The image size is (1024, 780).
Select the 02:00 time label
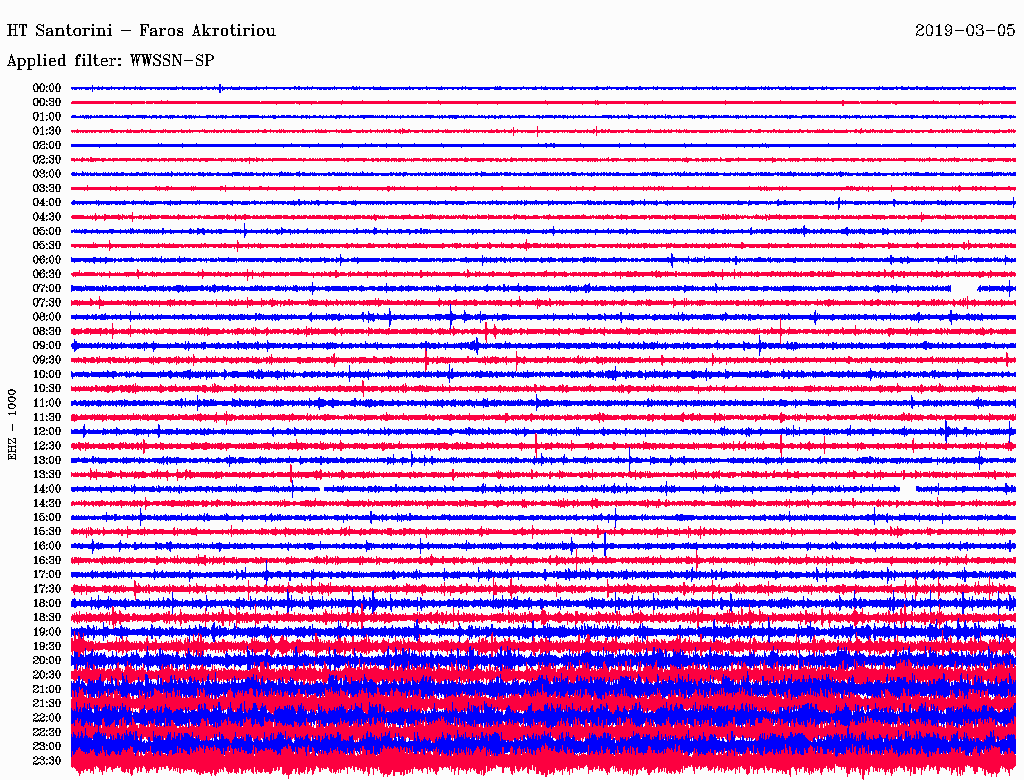pos(47,146)
